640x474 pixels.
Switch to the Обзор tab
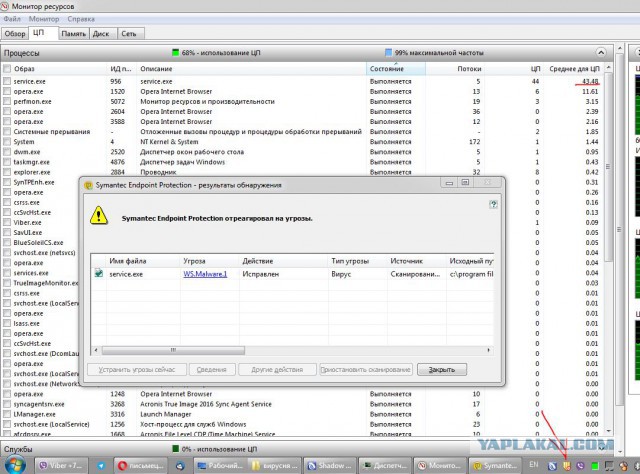click(x=15, y=34)
